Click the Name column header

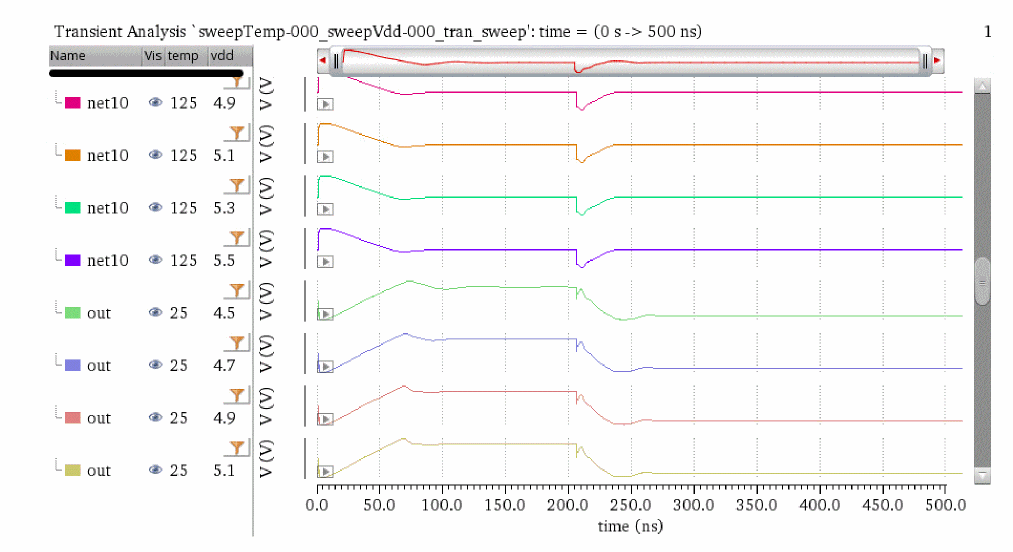pyautogui.click(x=96, y=56)
